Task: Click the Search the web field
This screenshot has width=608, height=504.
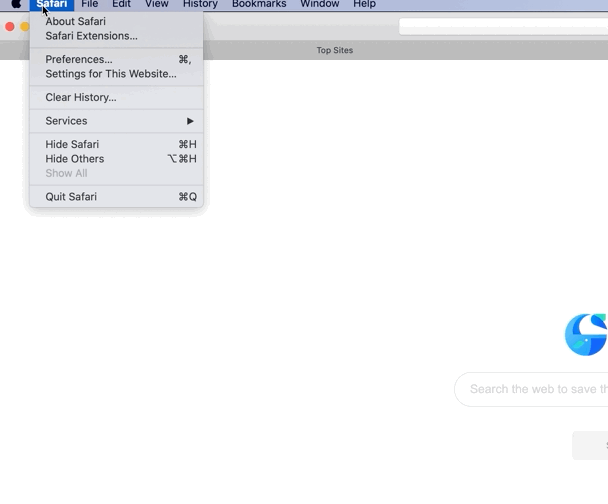Action: click(x=535, y=389)
